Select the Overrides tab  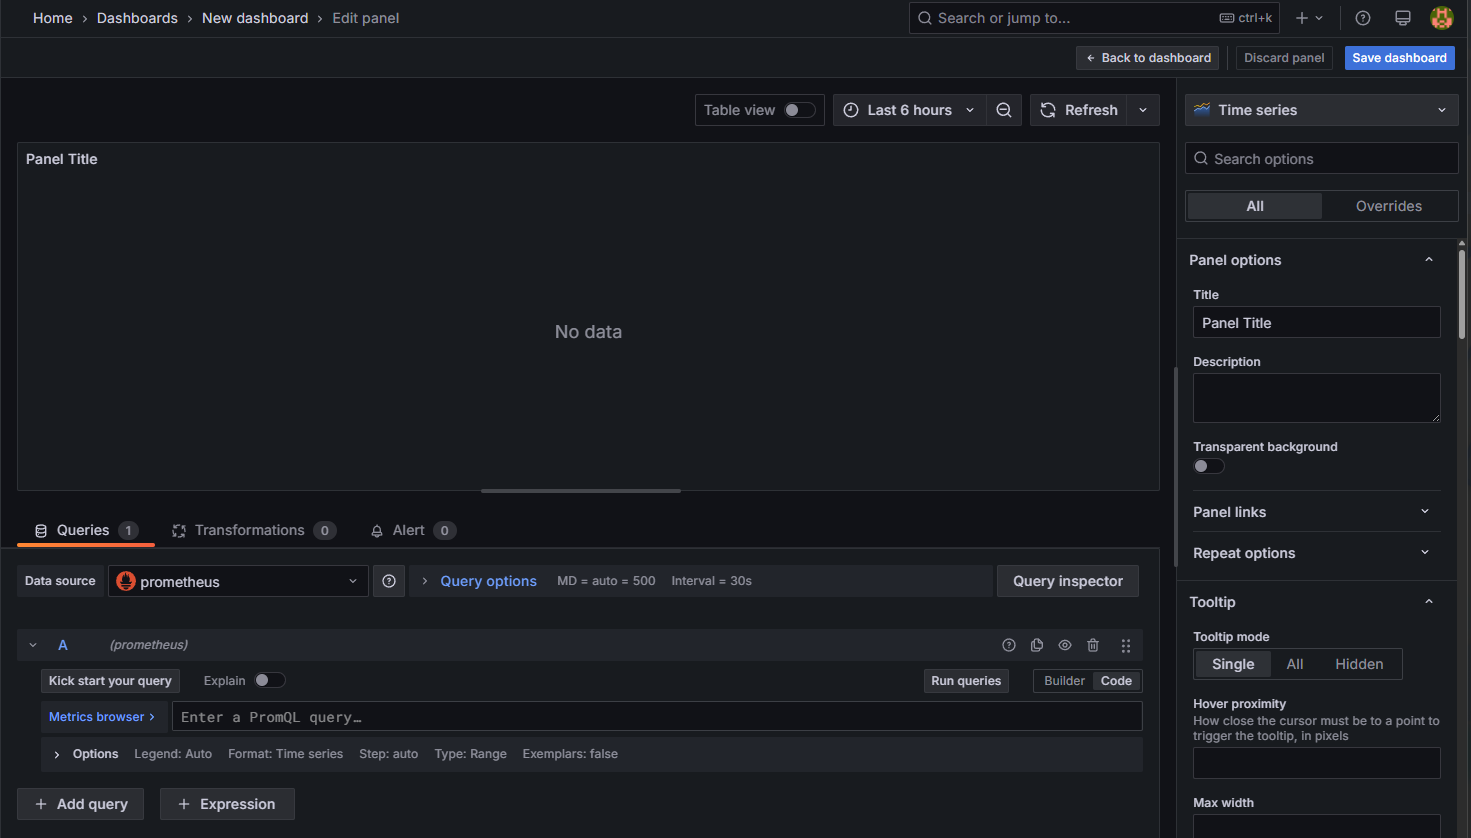coord(1389,206)
